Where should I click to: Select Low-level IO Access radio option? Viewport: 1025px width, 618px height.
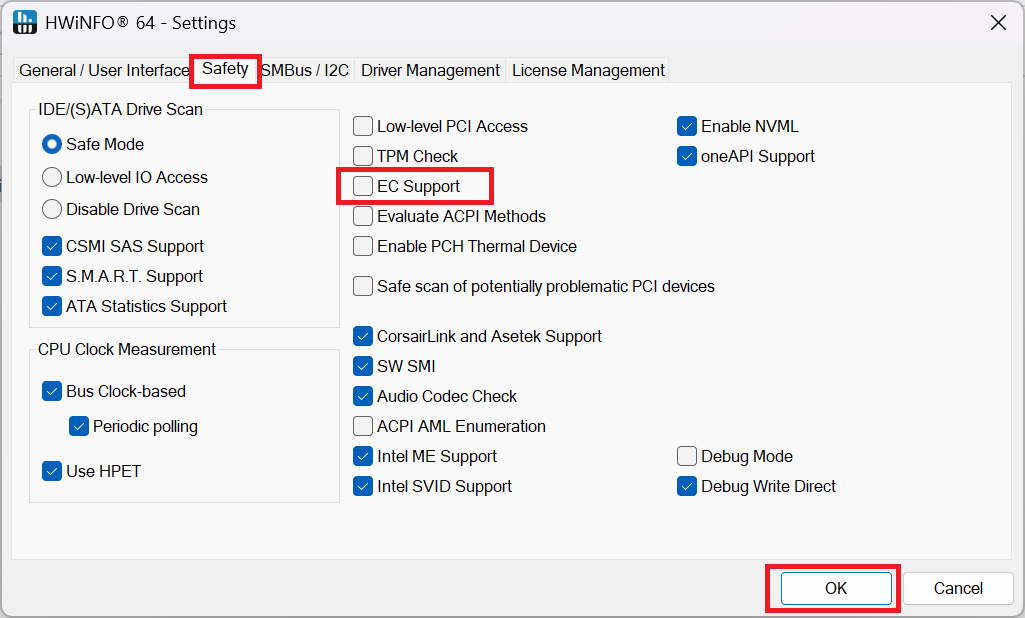point(52,177)
